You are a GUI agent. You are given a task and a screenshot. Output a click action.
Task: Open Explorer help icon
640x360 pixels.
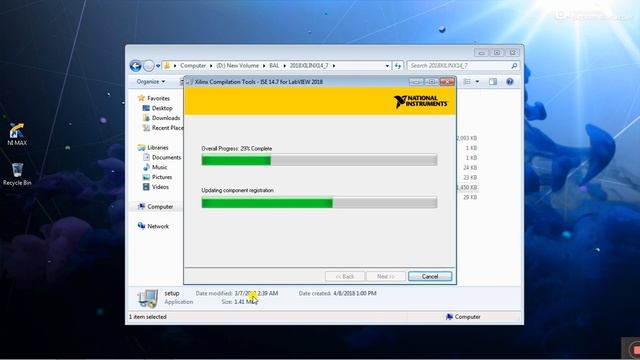510,82
